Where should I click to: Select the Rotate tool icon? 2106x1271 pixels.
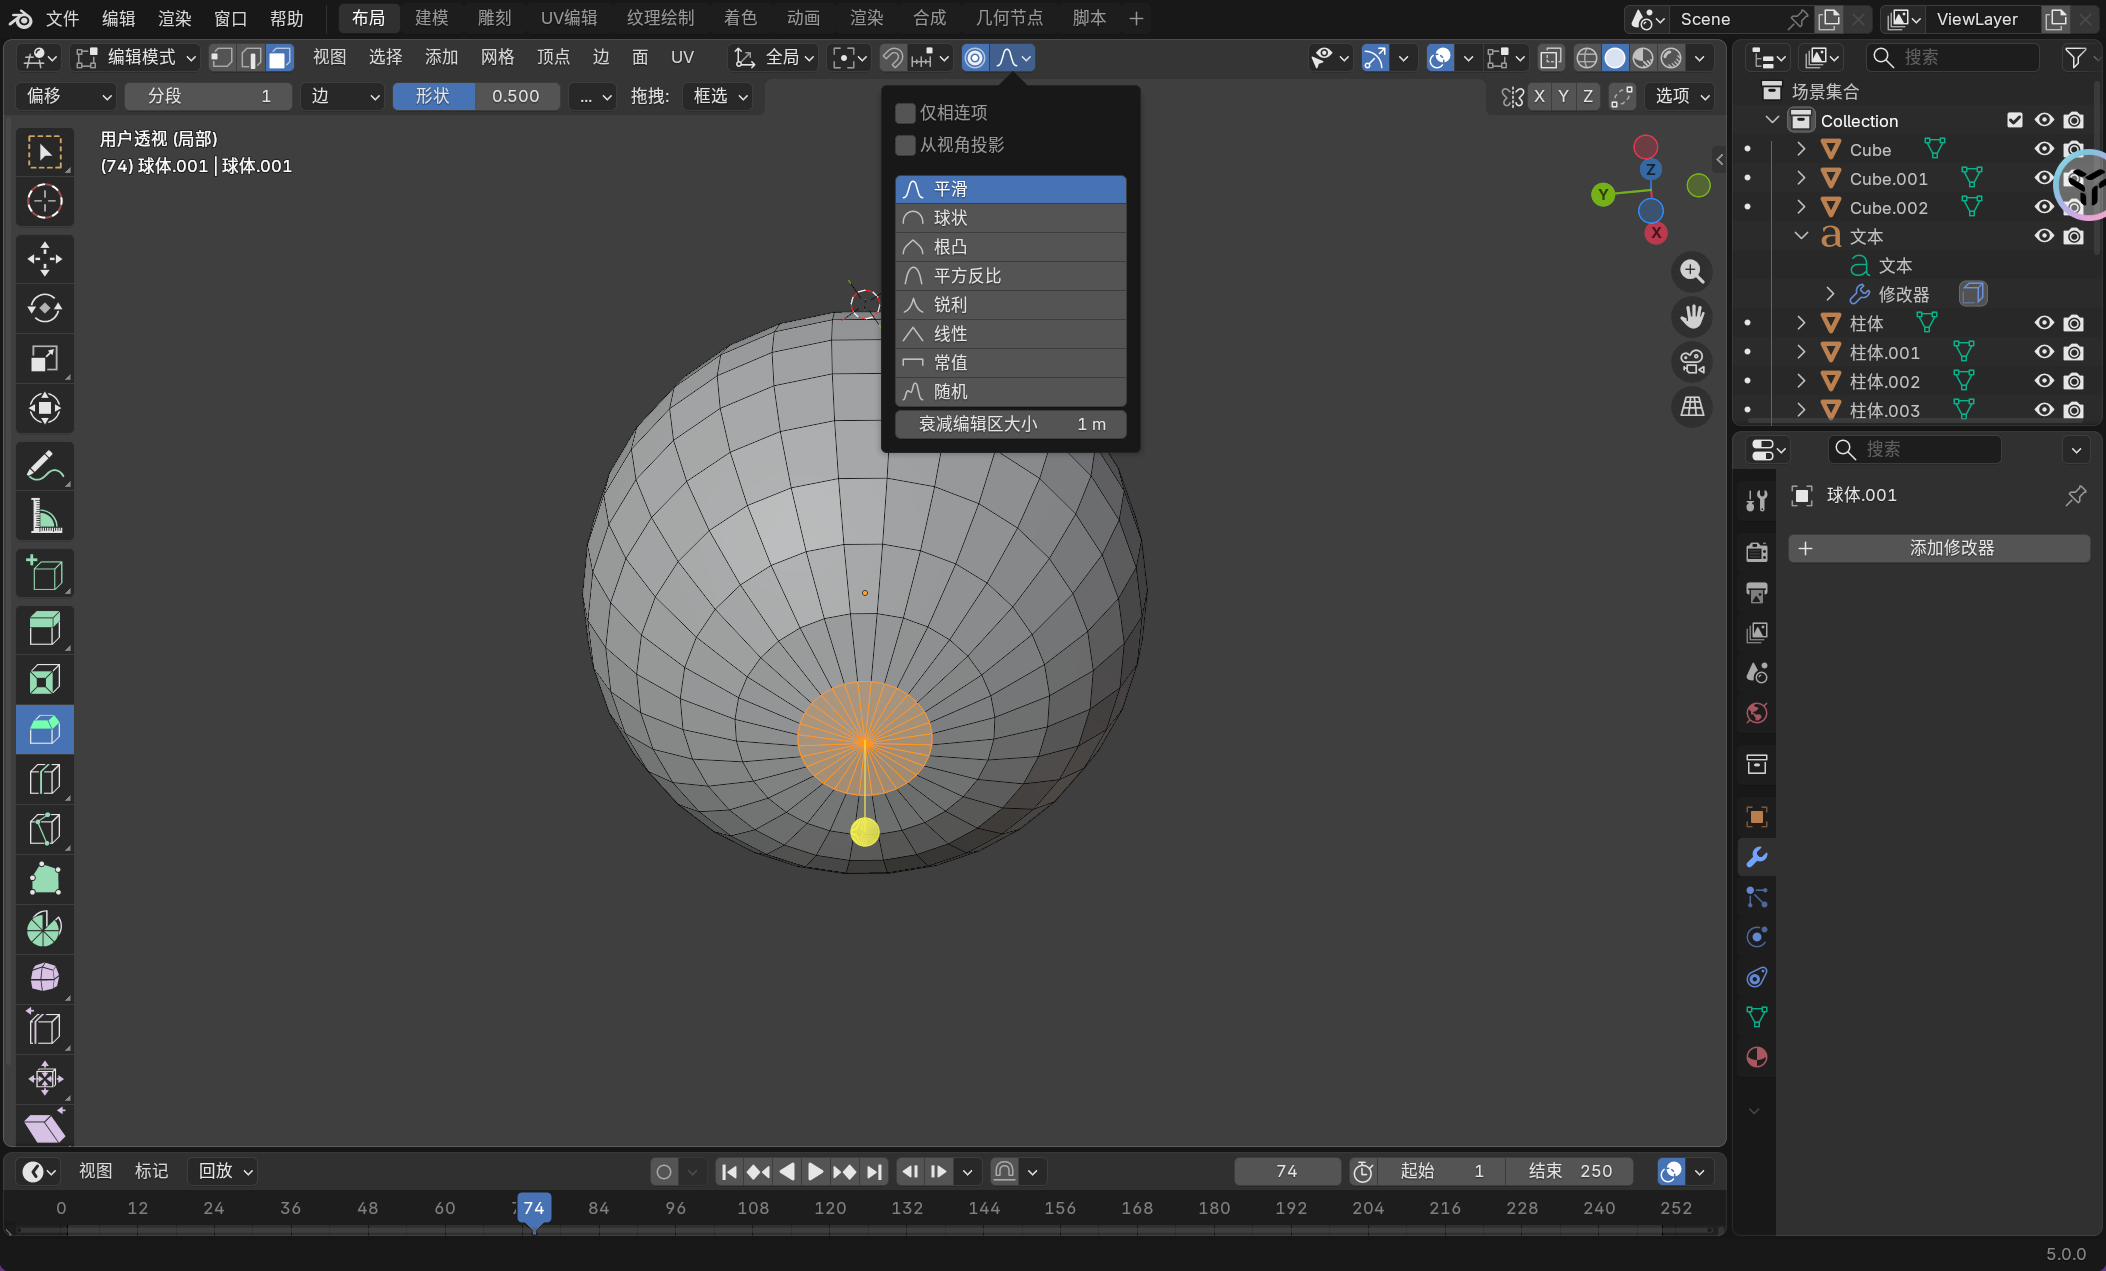[x=44, y=308]
